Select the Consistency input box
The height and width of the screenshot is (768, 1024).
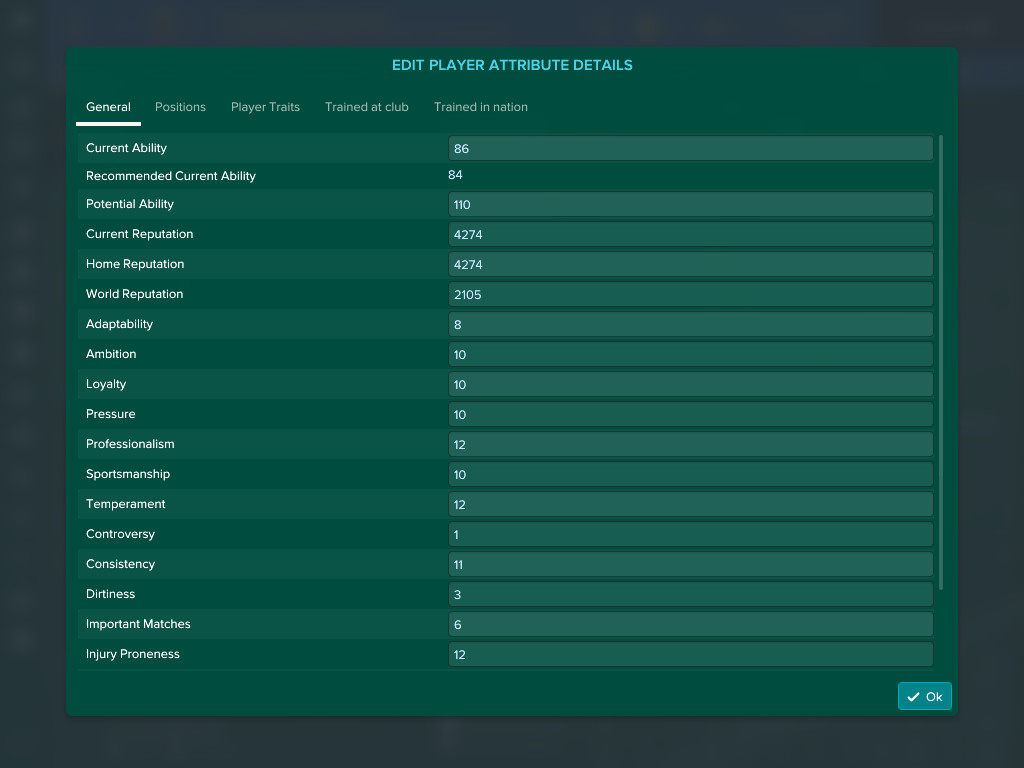coord(690,564)
